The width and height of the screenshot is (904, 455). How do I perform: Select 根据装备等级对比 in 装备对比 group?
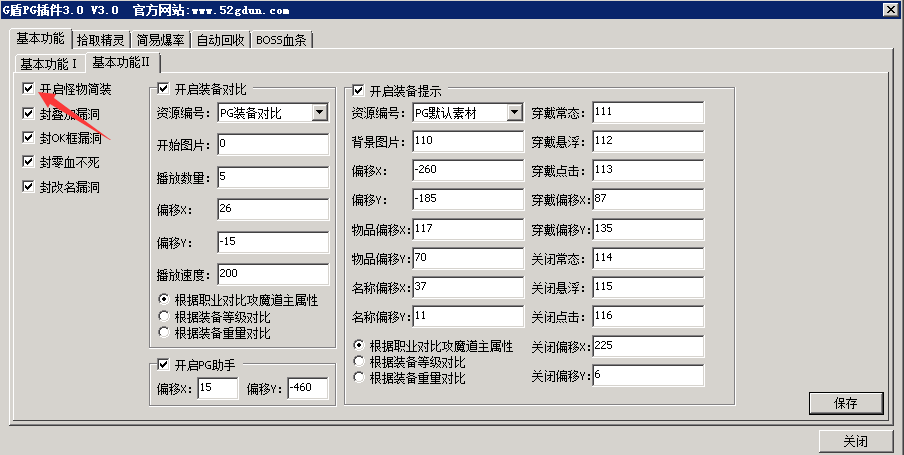pos(164,316)
